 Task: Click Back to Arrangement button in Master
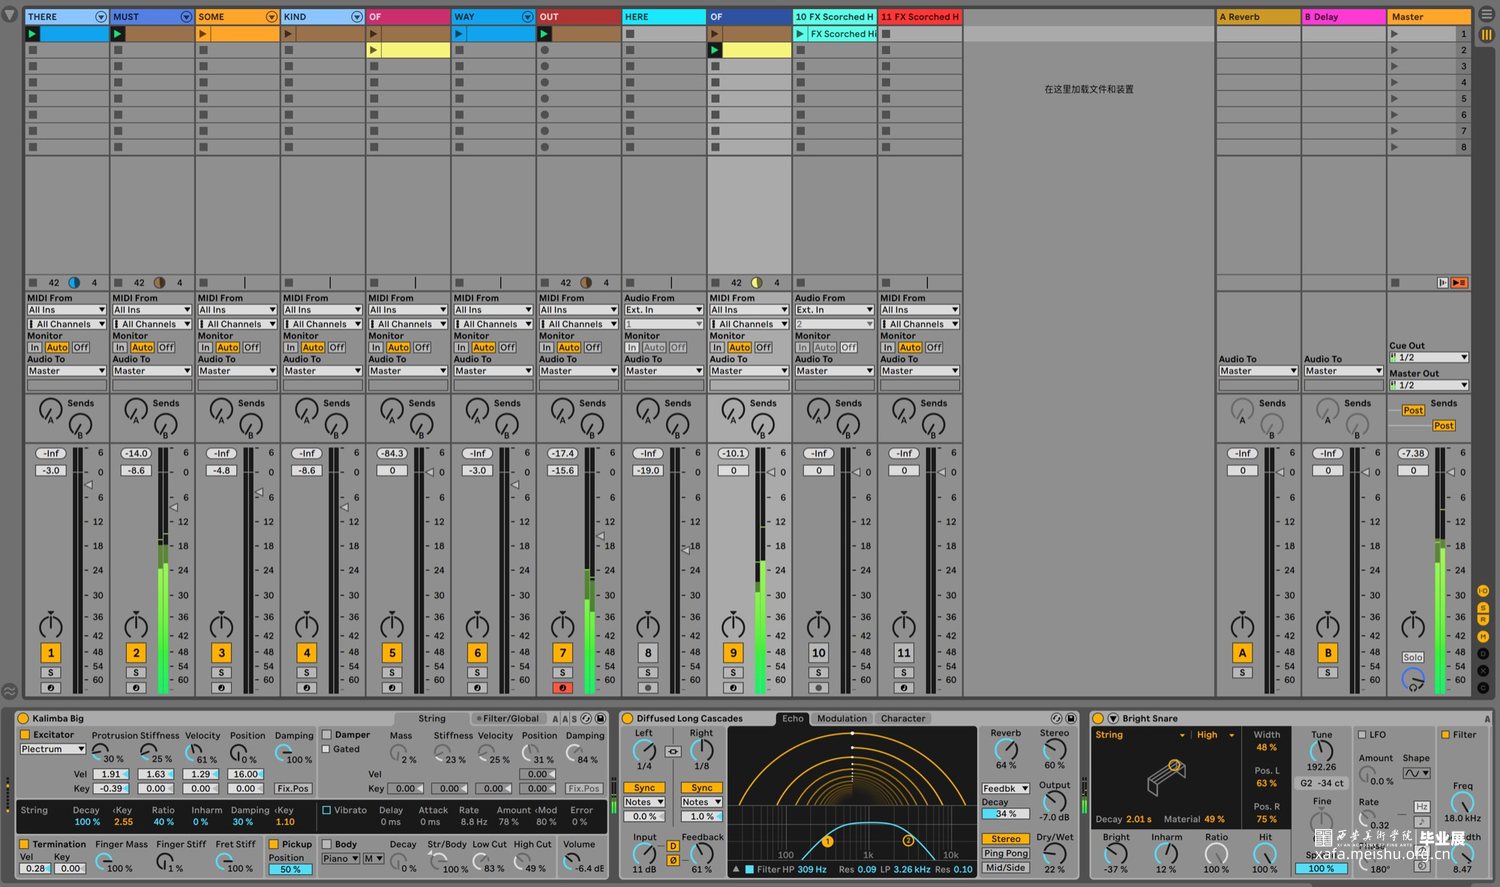tap(1459, 283)
